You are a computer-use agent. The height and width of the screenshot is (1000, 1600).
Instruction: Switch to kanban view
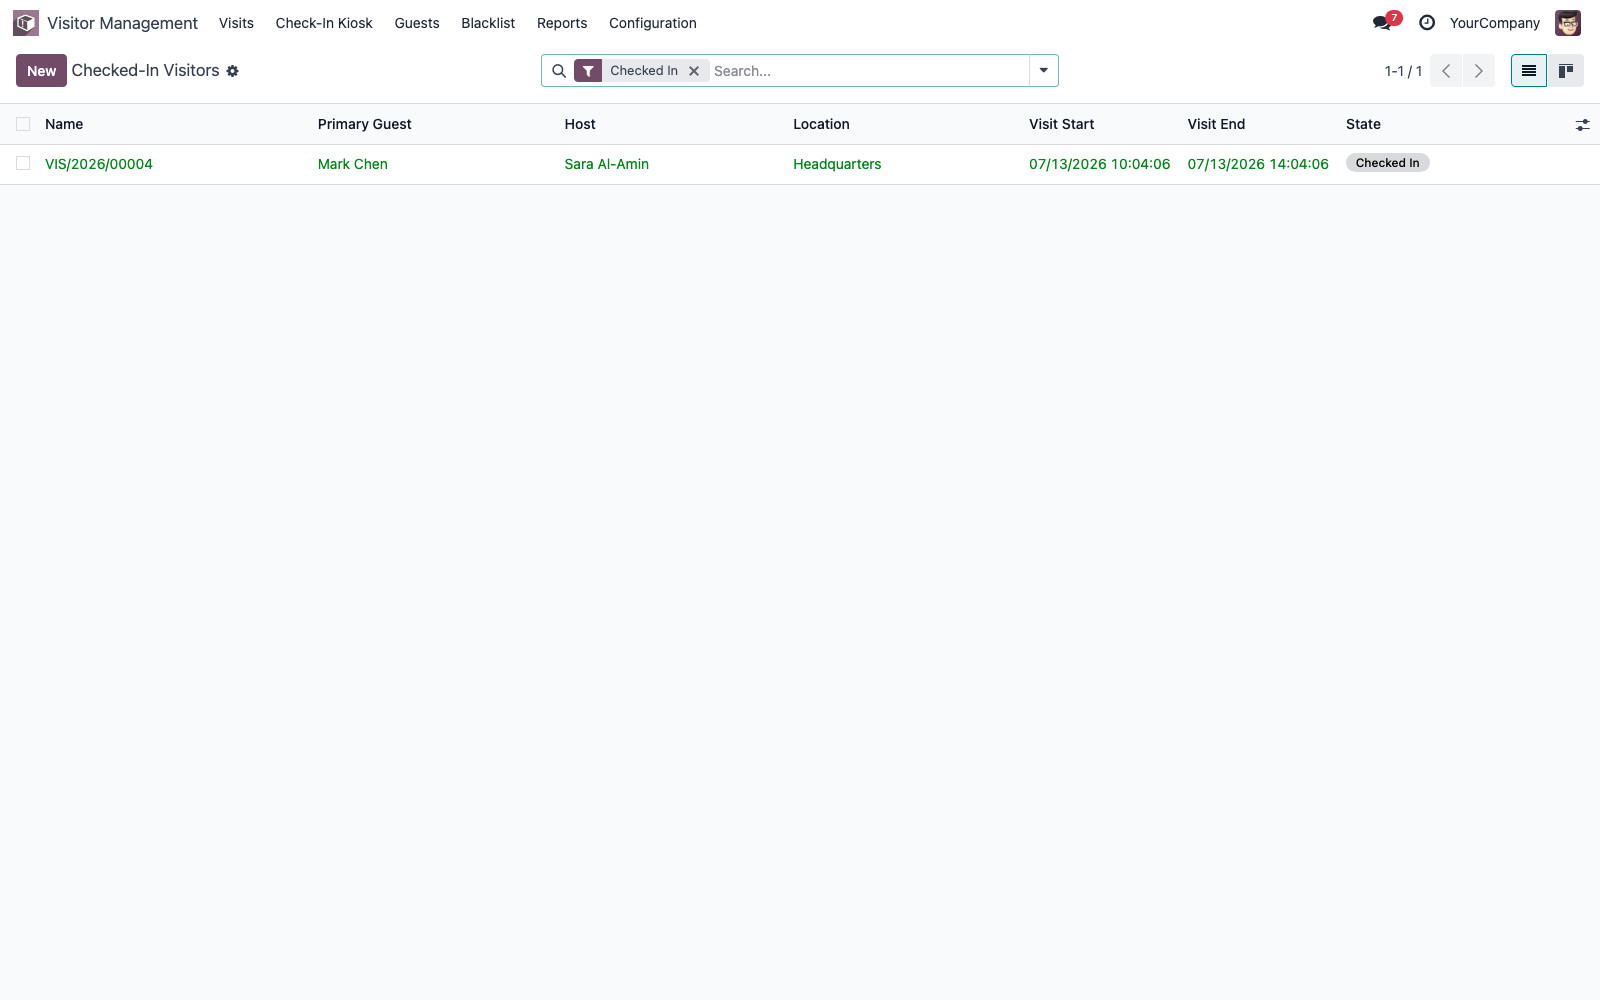1566,71
